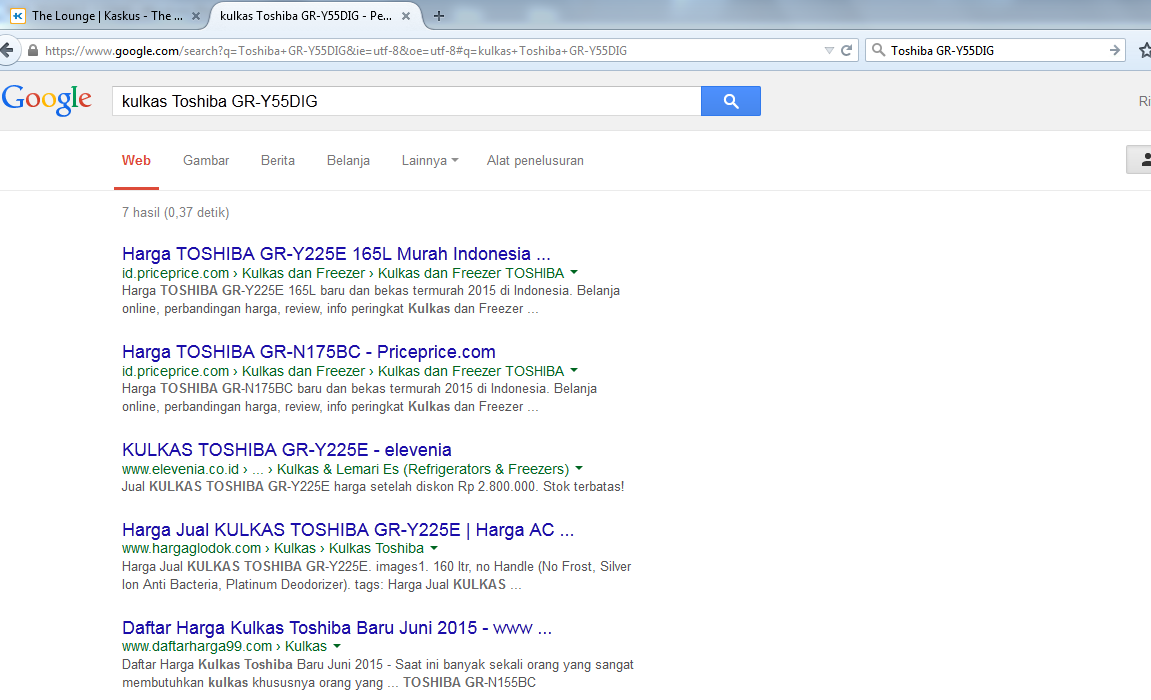
Task: Expand dropdown arrow beside GR-Y225E 165L priceprice URL
Action: (x=574, y=272)
